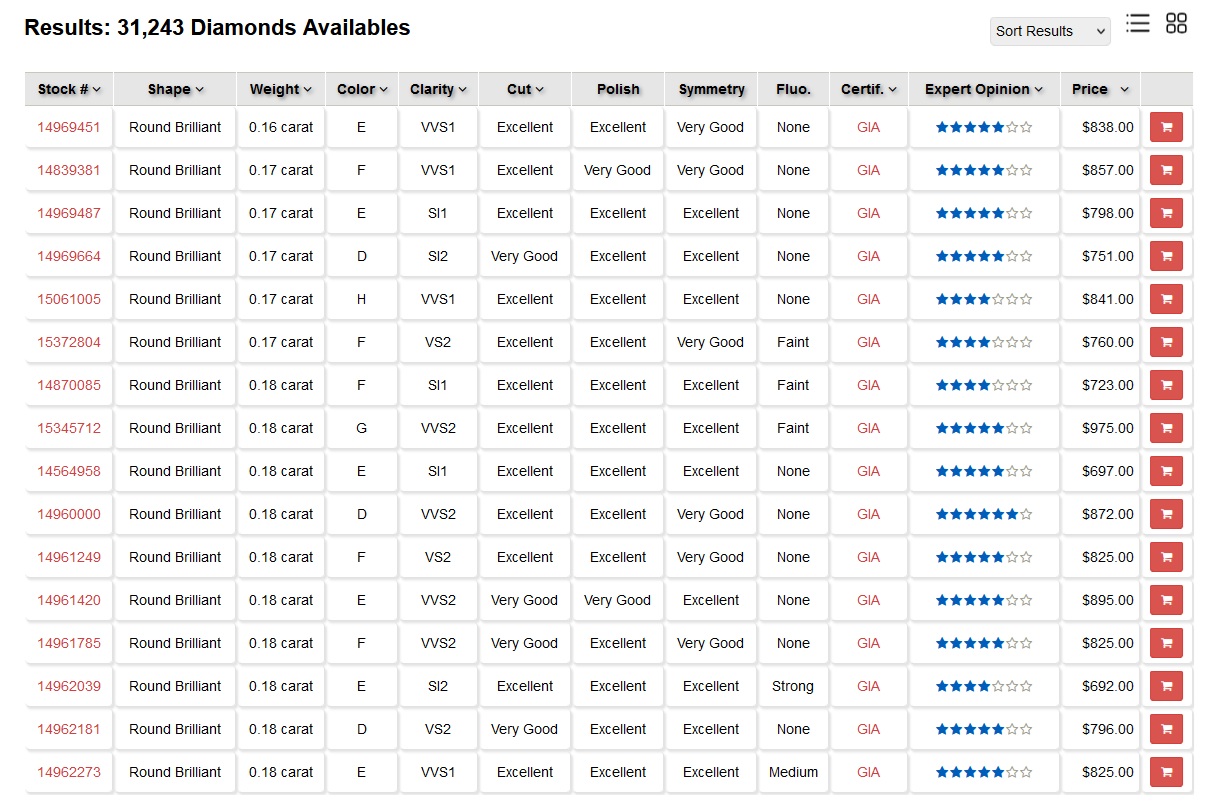Open the Sort Results dropdown
Viewport: 1211px width, 808px height.
point(1050,31)
